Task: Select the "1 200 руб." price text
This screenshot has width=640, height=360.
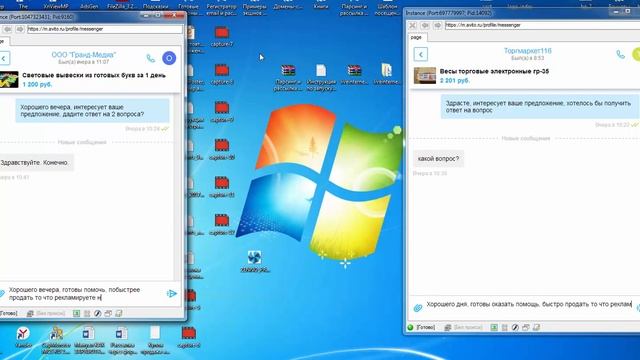Action: pos(37,84)
